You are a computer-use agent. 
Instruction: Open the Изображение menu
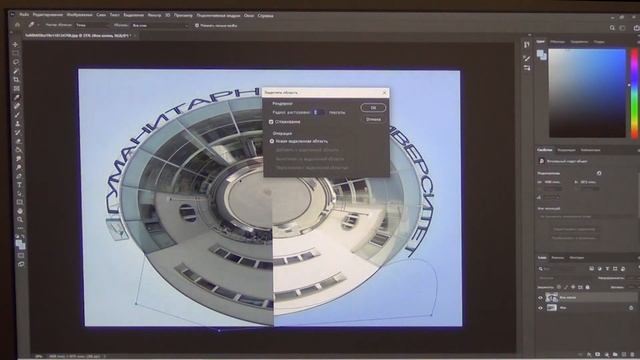pyautogui.click(x=80, y=15)
